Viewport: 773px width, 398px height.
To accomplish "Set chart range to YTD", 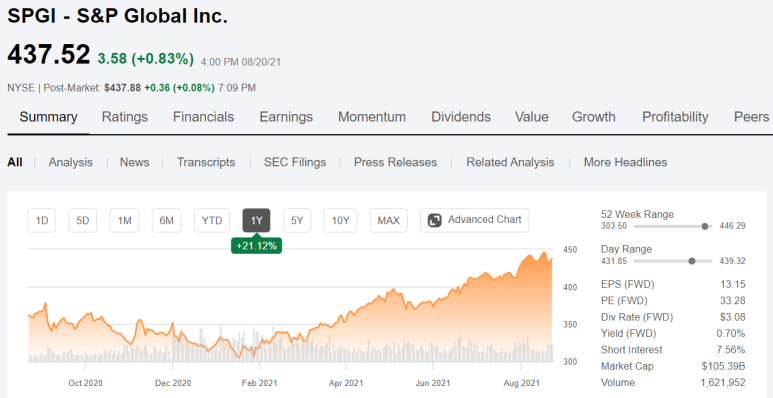I will point(212,220).
